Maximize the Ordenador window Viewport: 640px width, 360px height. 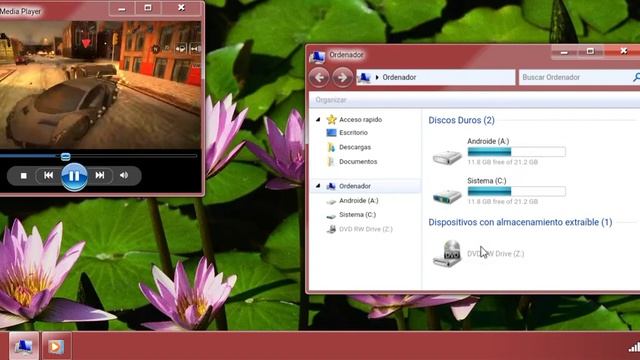pyautogui.click(x=590, y=52)
